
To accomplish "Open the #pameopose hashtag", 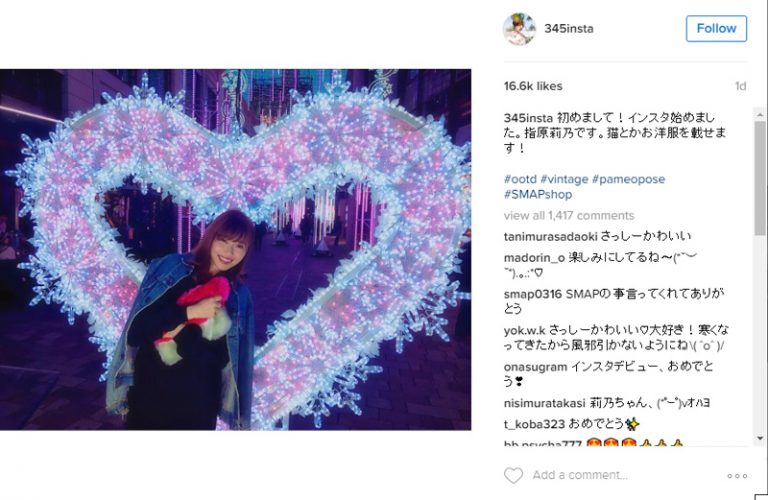I will (x=628, y=179).
